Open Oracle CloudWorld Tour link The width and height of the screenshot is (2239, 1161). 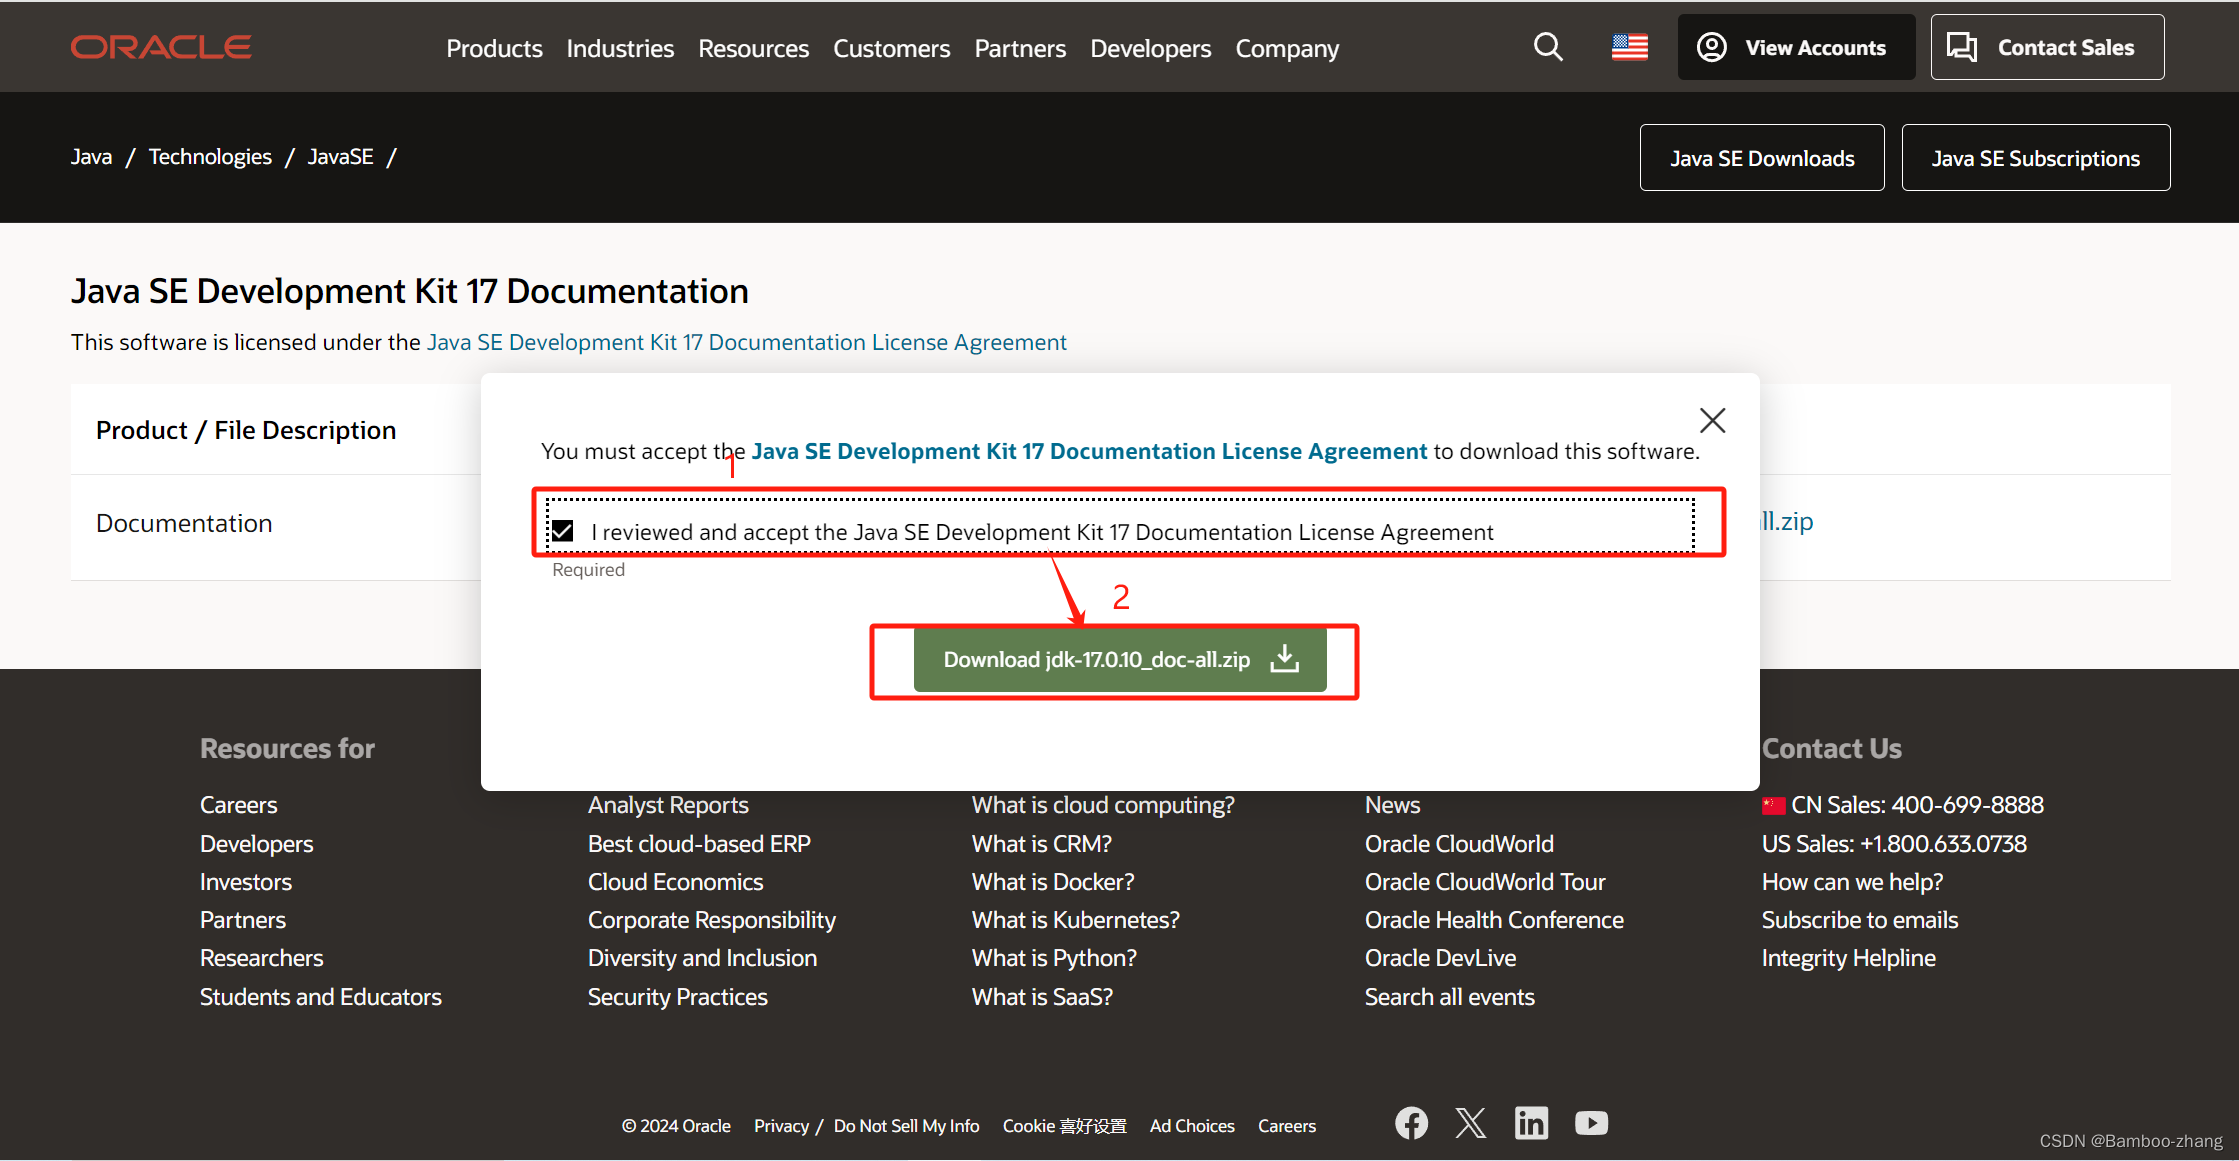1485,882
